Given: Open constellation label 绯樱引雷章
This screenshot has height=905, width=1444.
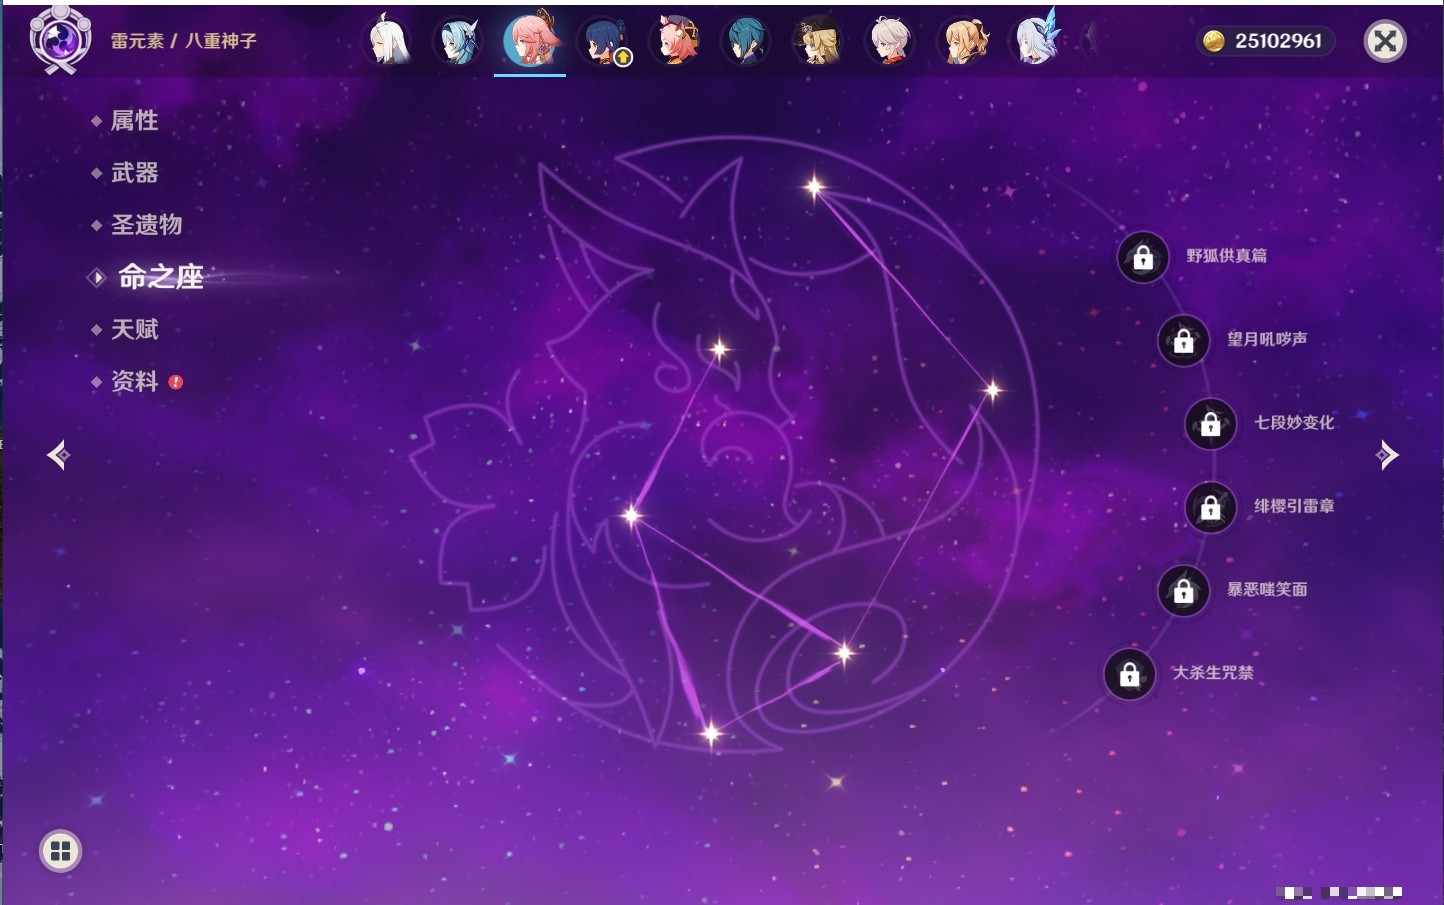Looking at the screenshot, I should [1294, 506].
